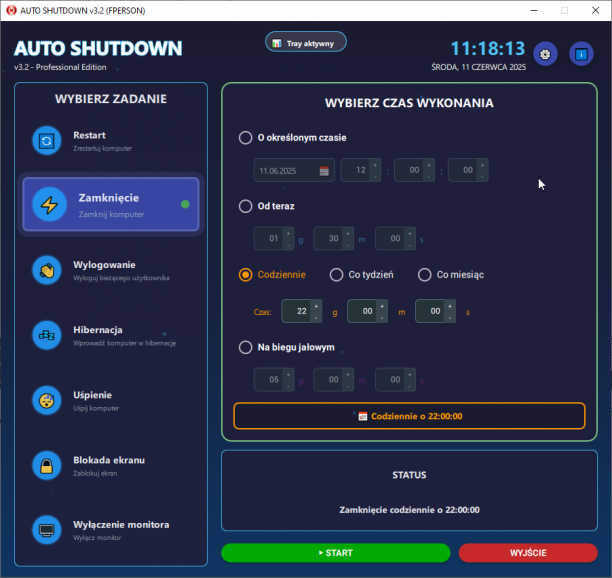Image resolution: width=612 pixels, height=578 pixels.
Task: Click status text 'Zamknięcie codziennie o 22:00:00'
Action: (x=409, y=510)
